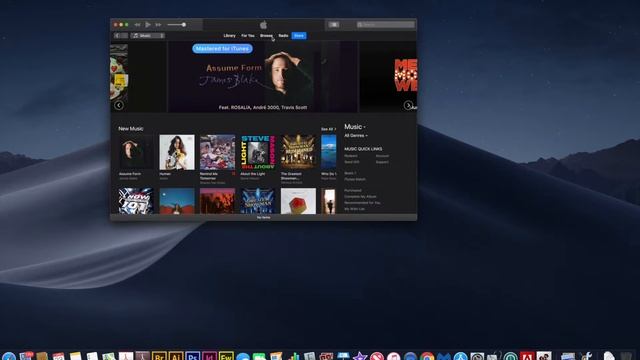Click the About the Light album title
The width and height of the screenshot is (640, 360).
click(253, 174)
